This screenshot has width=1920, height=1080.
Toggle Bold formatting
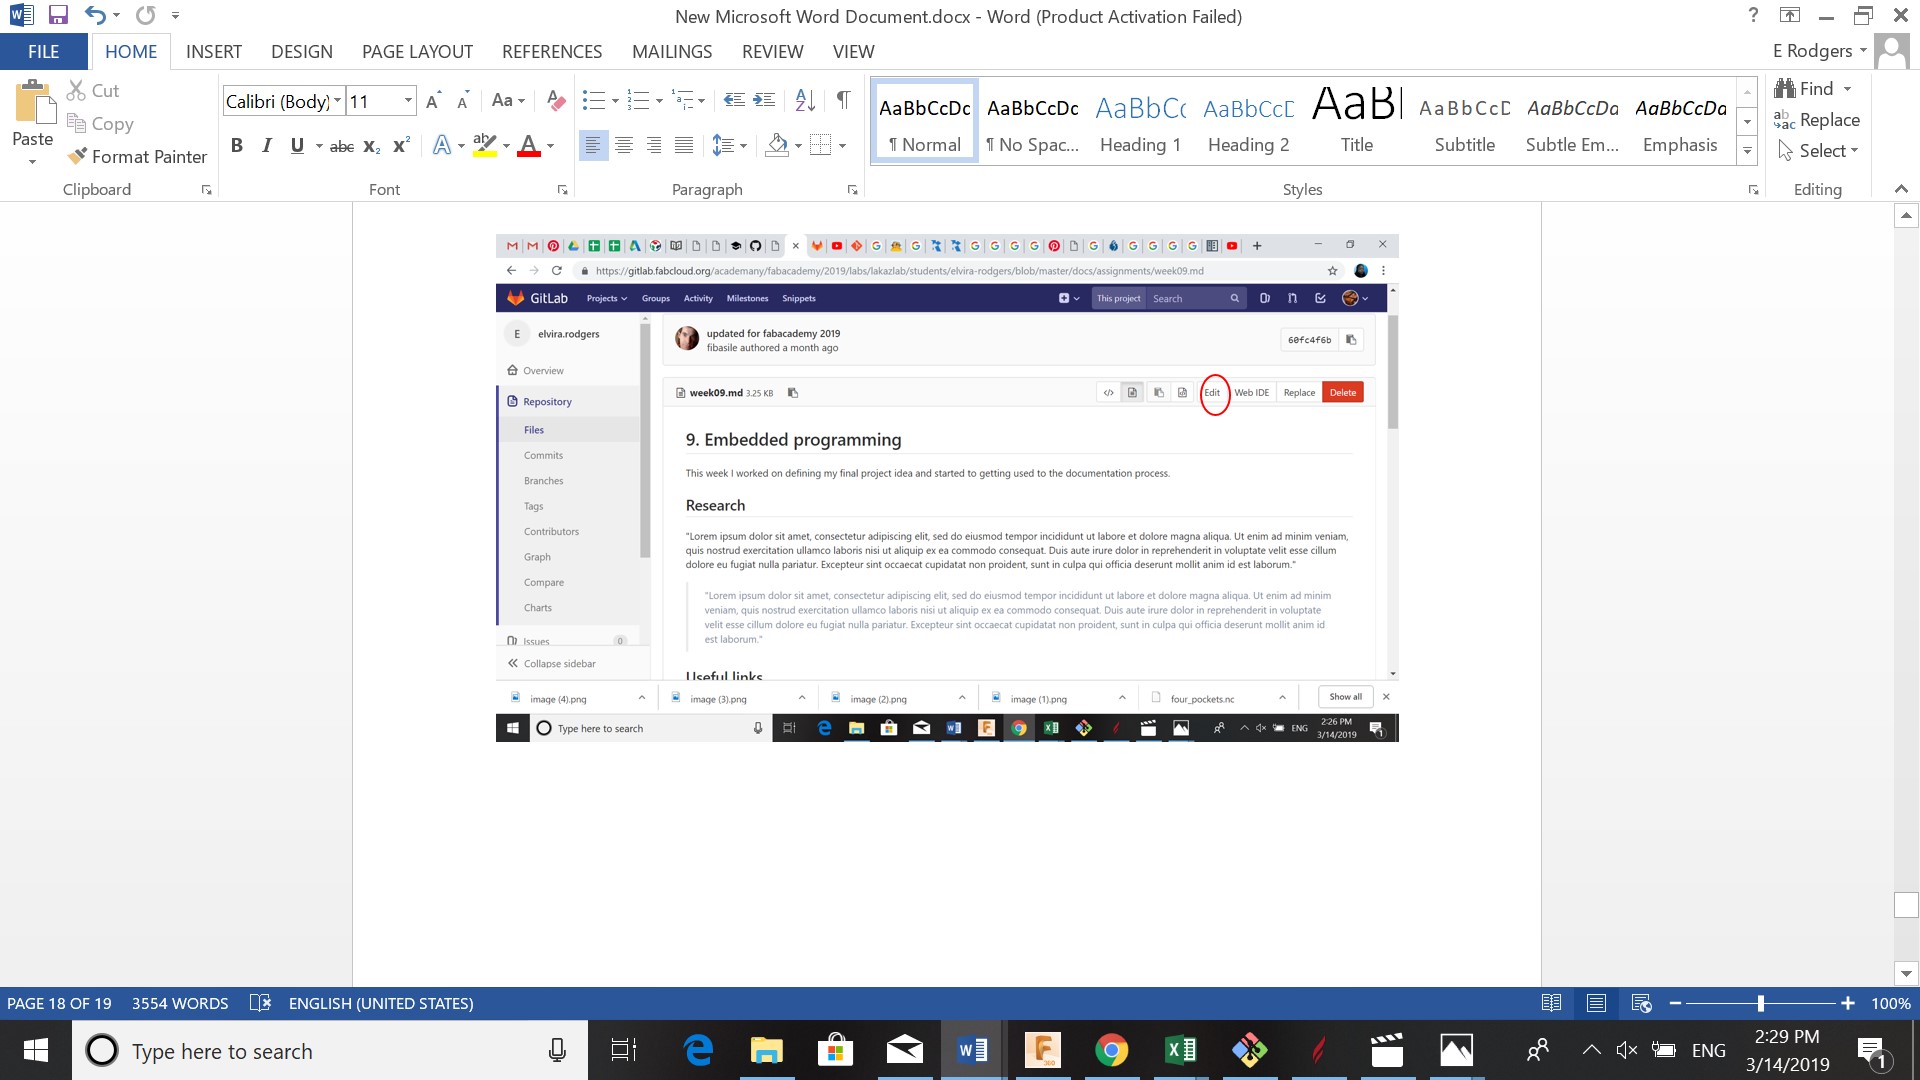[x=237, y=146]
